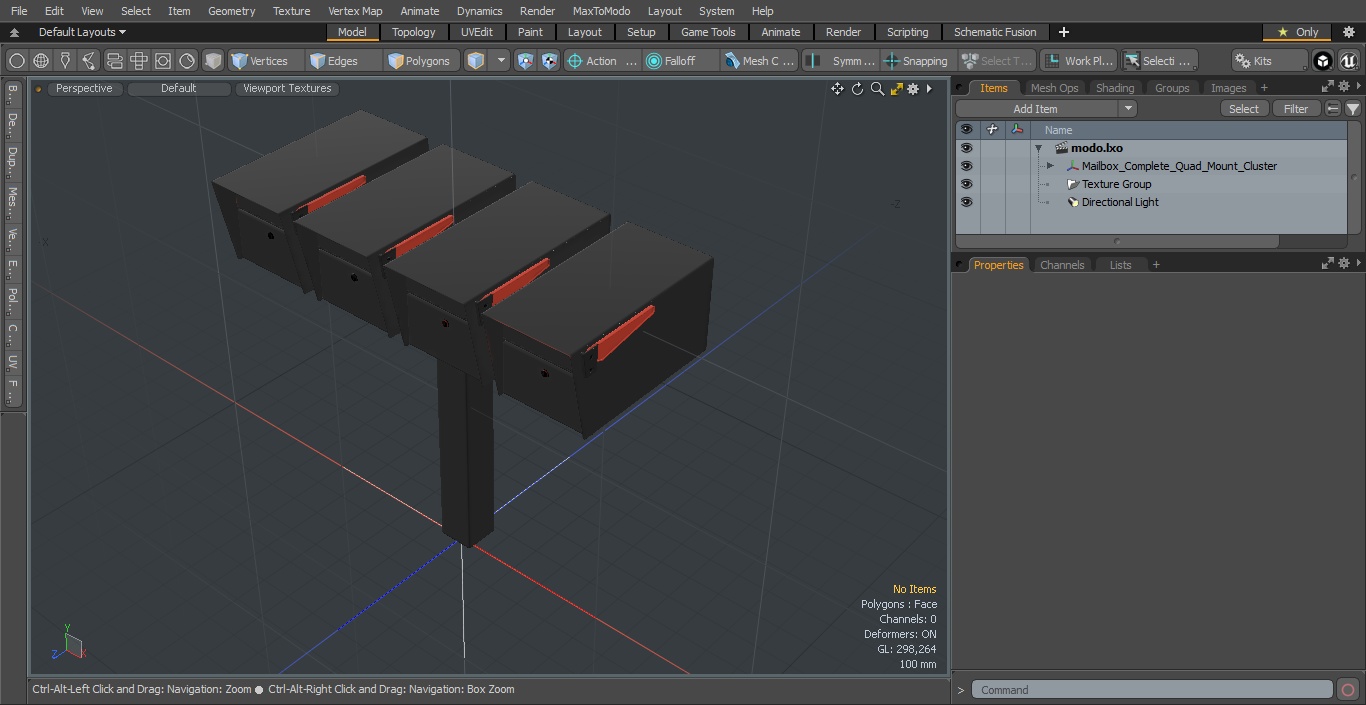1366x705 pixels.
Task: Click the viewport zoom magnifier icon
Action: 877,89
